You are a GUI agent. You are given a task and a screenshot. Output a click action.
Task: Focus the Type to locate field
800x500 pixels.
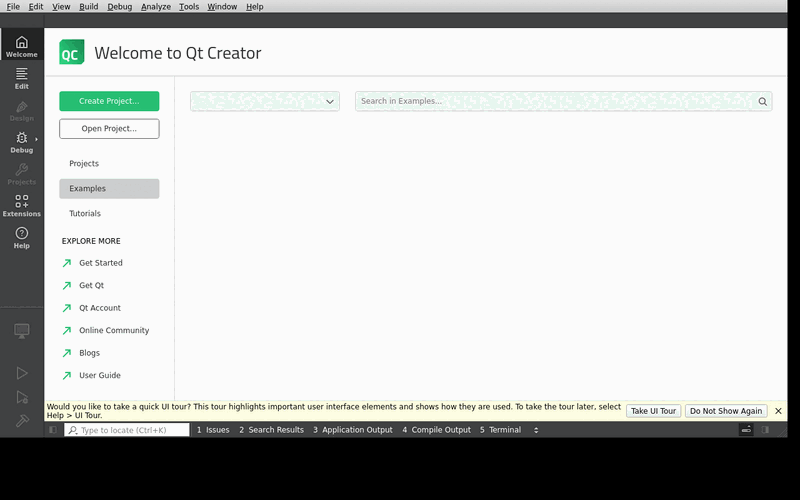tap(127, 430)
